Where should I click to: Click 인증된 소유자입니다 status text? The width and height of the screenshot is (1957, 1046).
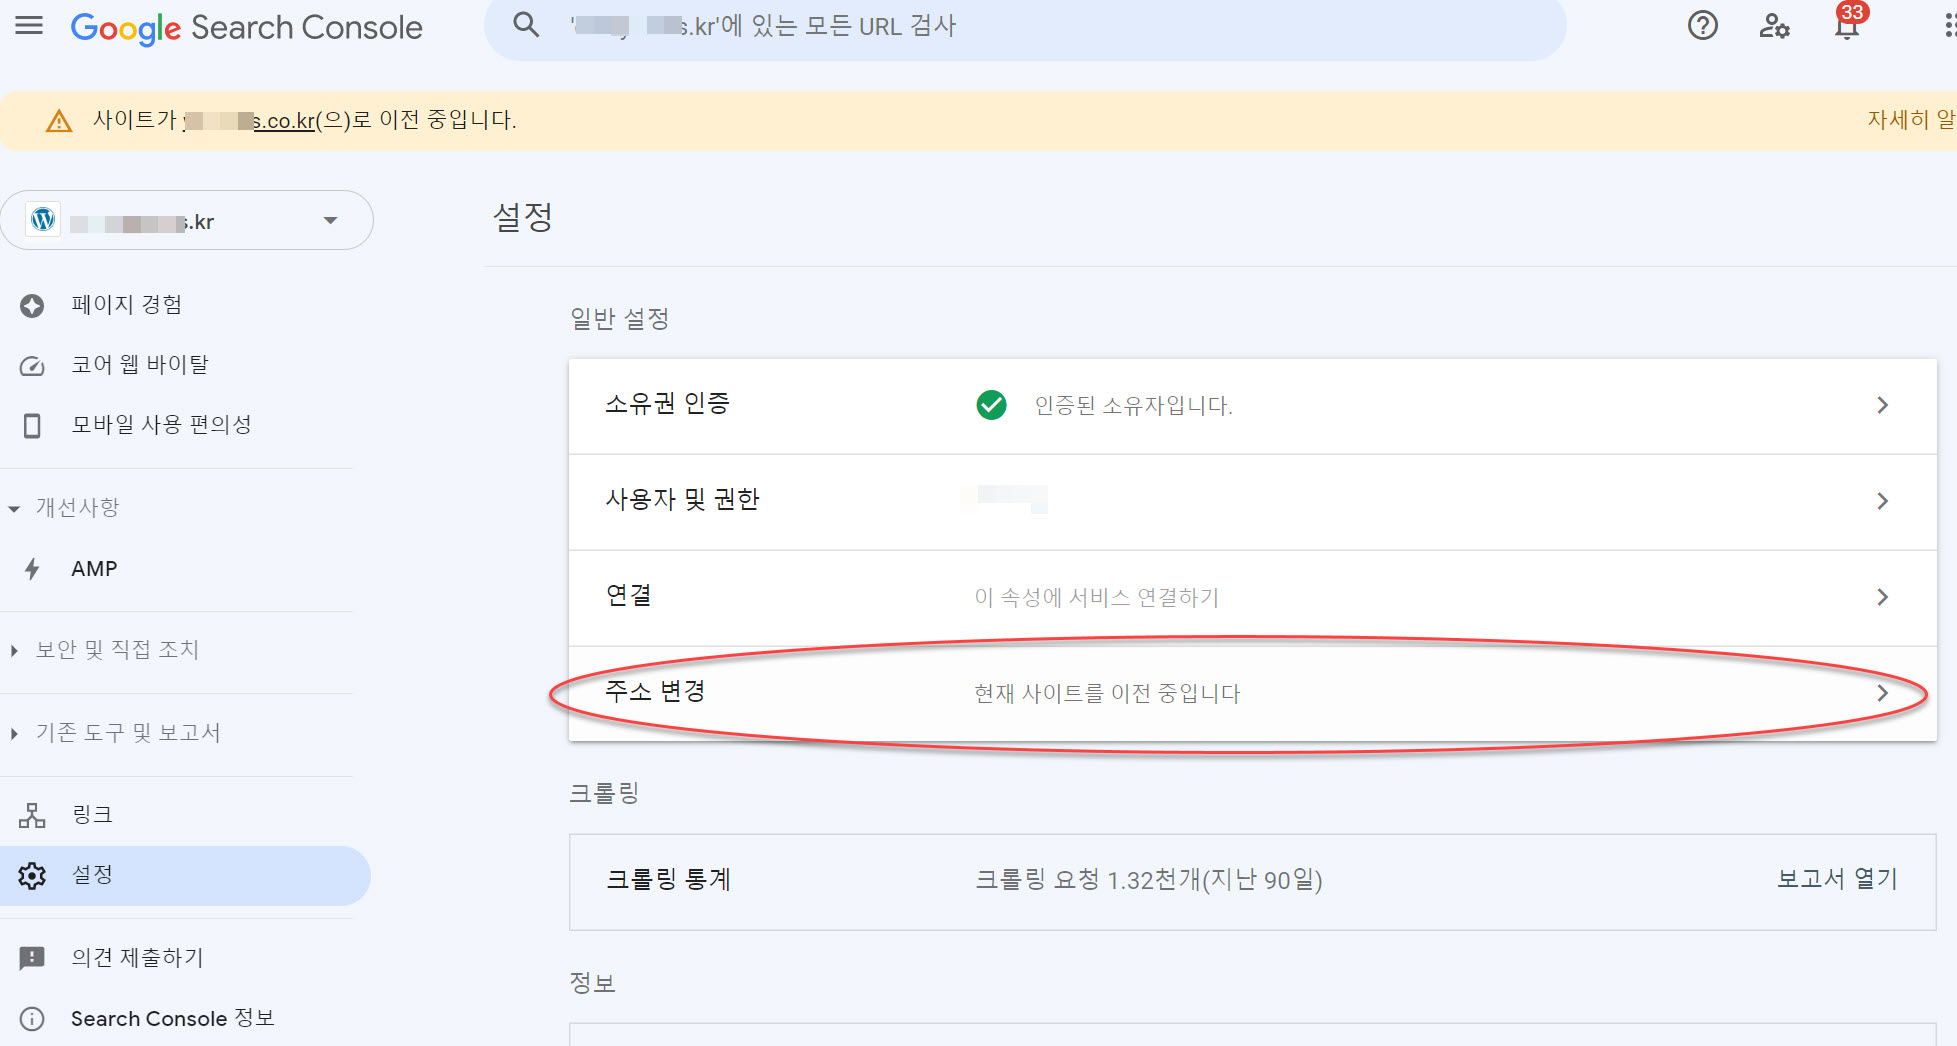click(x=1133, y=405)
